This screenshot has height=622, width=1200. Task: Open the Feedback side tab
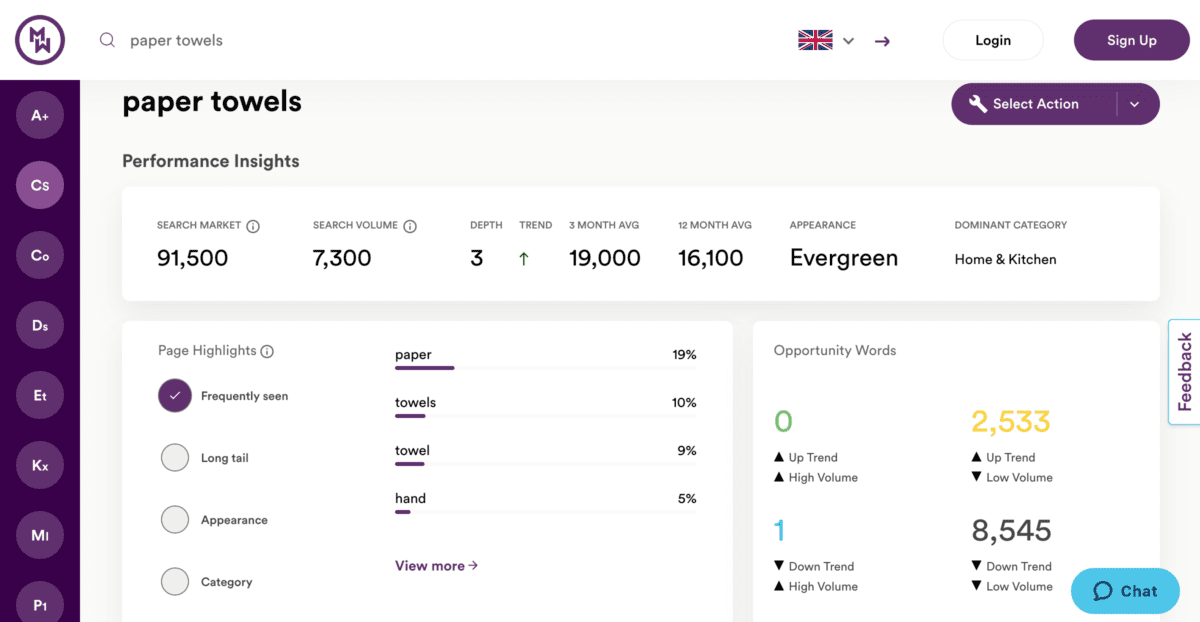coord(1184,372)
